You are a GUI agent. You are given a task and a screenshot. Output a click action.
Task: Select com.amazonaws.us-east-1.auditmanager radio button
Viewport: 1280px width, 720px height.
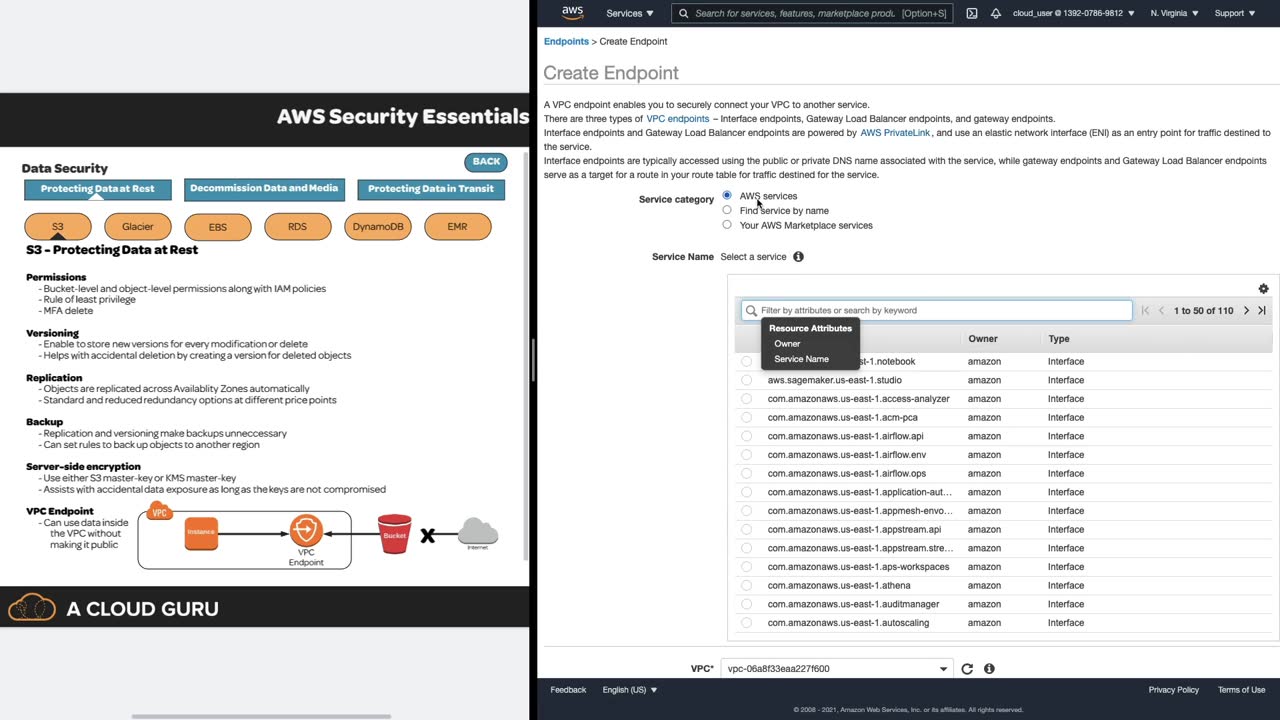coord(746,604)
